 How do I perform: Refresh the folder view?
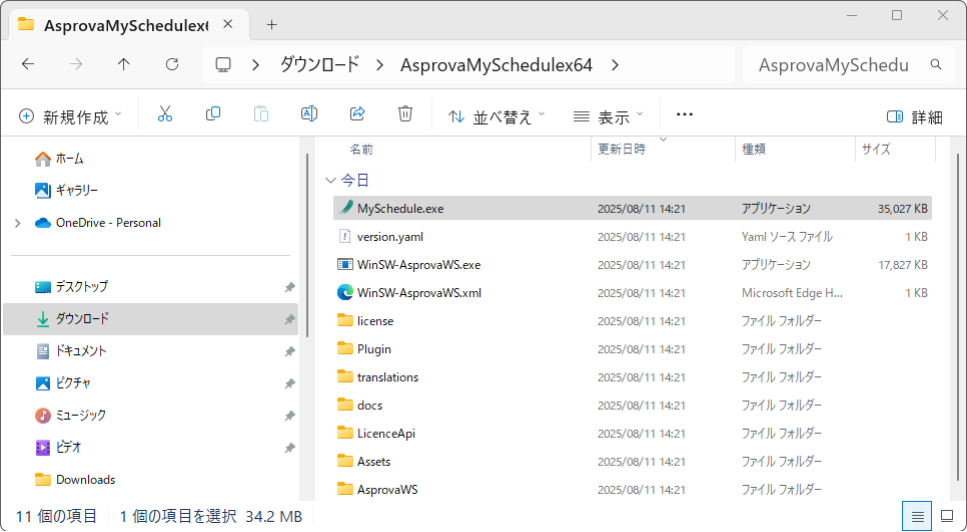click(172, 64)
